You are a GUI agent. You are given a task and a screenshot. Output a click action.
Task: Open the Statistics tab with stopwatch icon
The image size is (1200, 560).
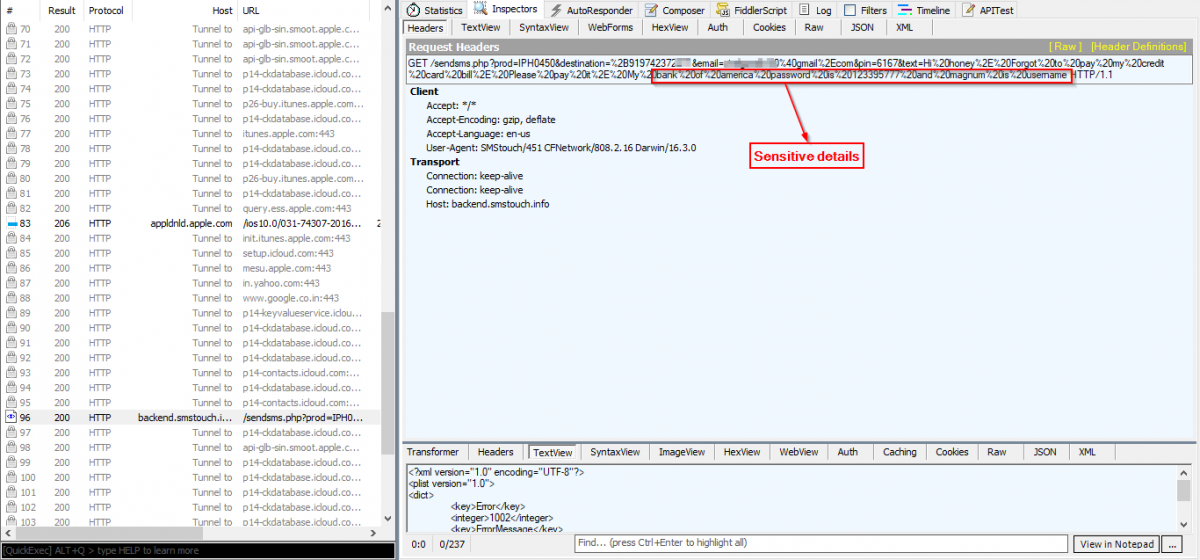[435, 10]
